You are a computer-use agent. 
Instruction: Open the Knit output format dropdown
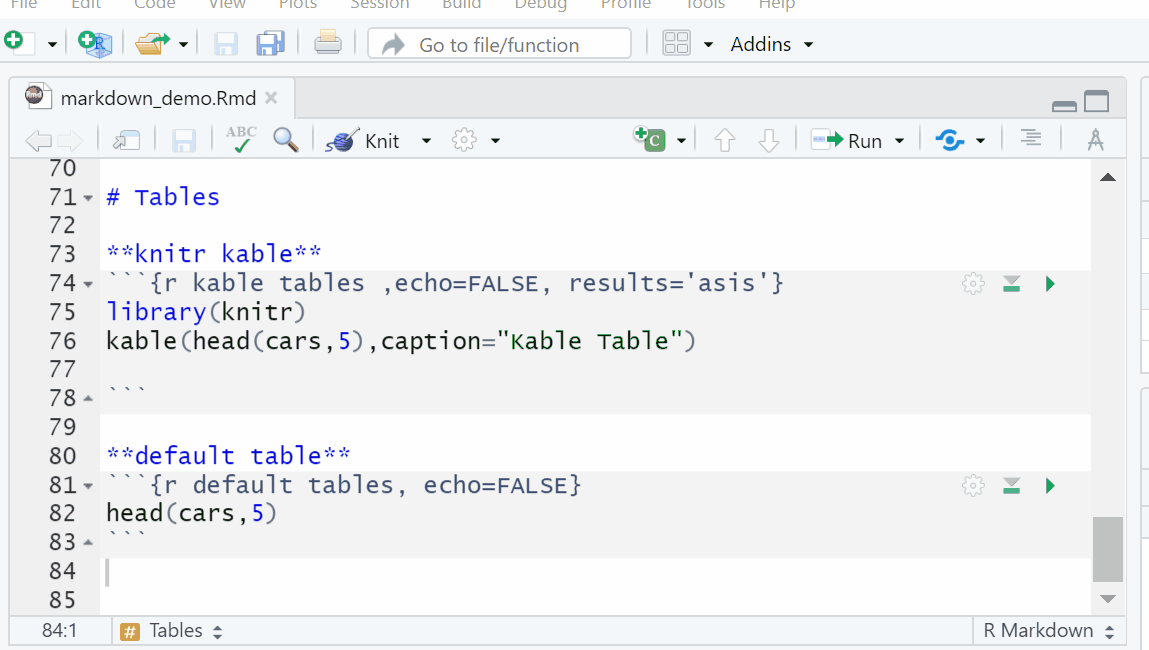pos(426,140)
